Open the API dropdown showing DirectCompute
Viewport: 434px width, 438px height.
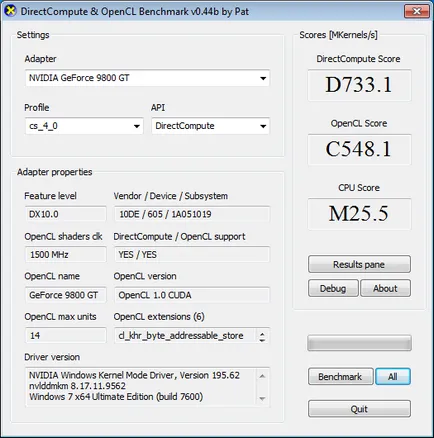210,126
